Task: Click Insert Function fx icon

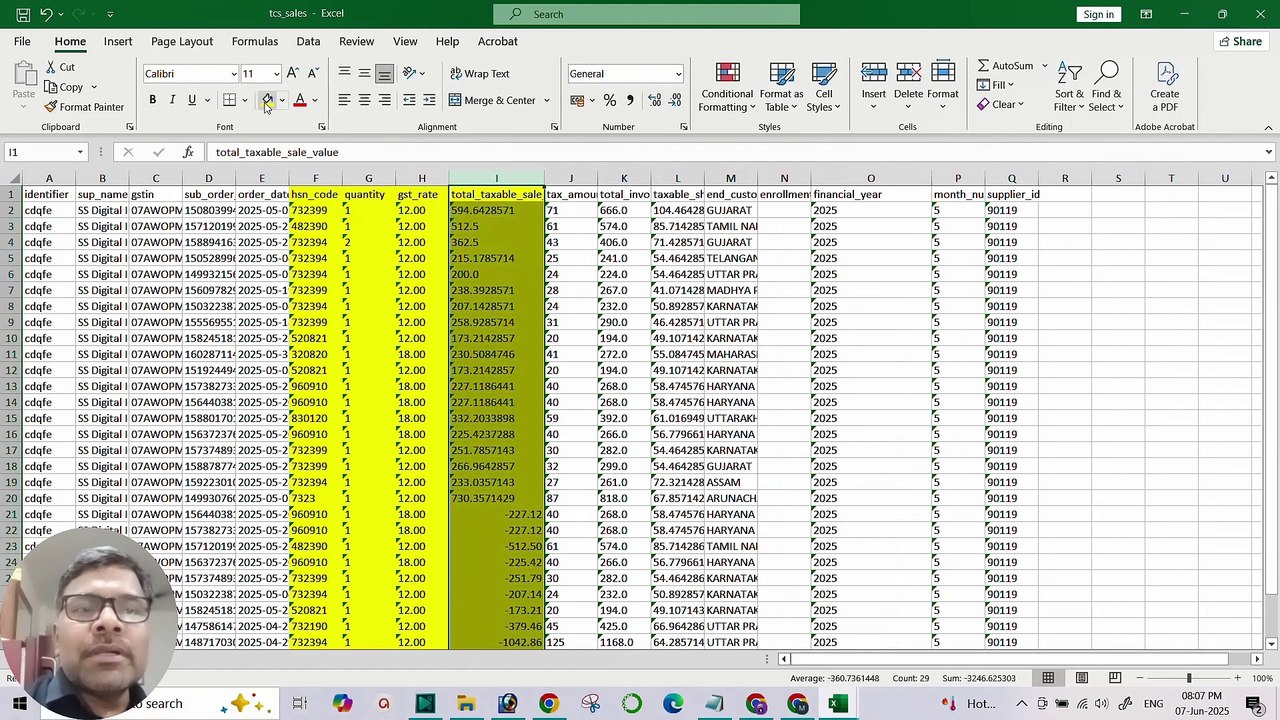Action: tap(188, 152)
